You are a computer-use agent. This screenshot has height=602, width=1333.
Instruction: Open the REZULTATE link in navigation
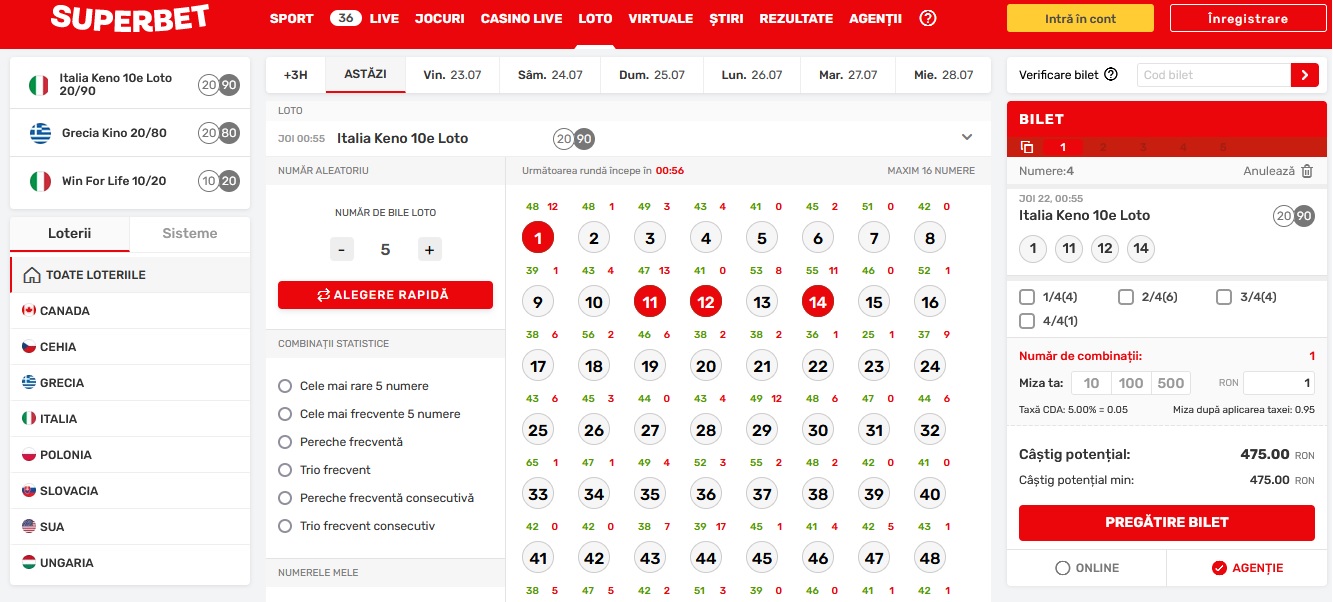[x=796, y=19]
